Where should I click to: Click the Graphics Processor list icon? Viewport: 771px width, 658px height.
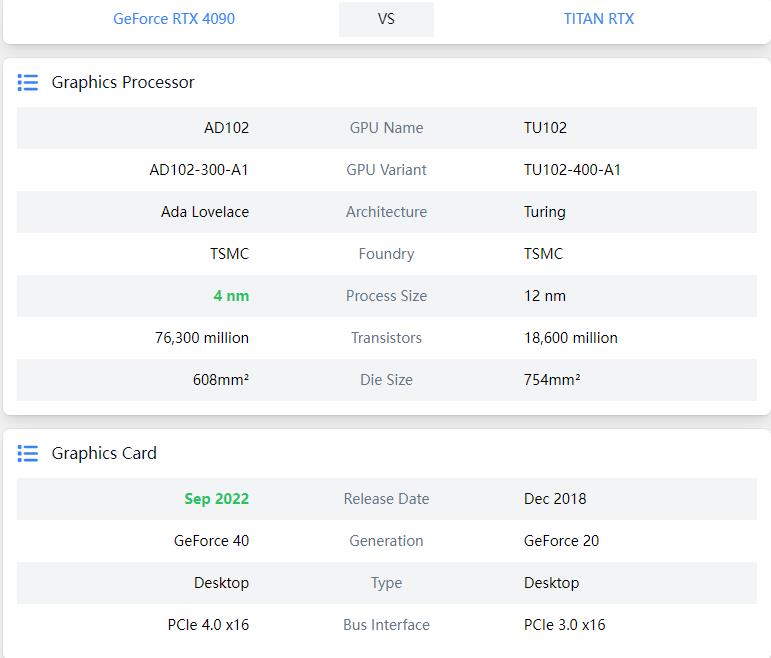[x=28, y=83]
